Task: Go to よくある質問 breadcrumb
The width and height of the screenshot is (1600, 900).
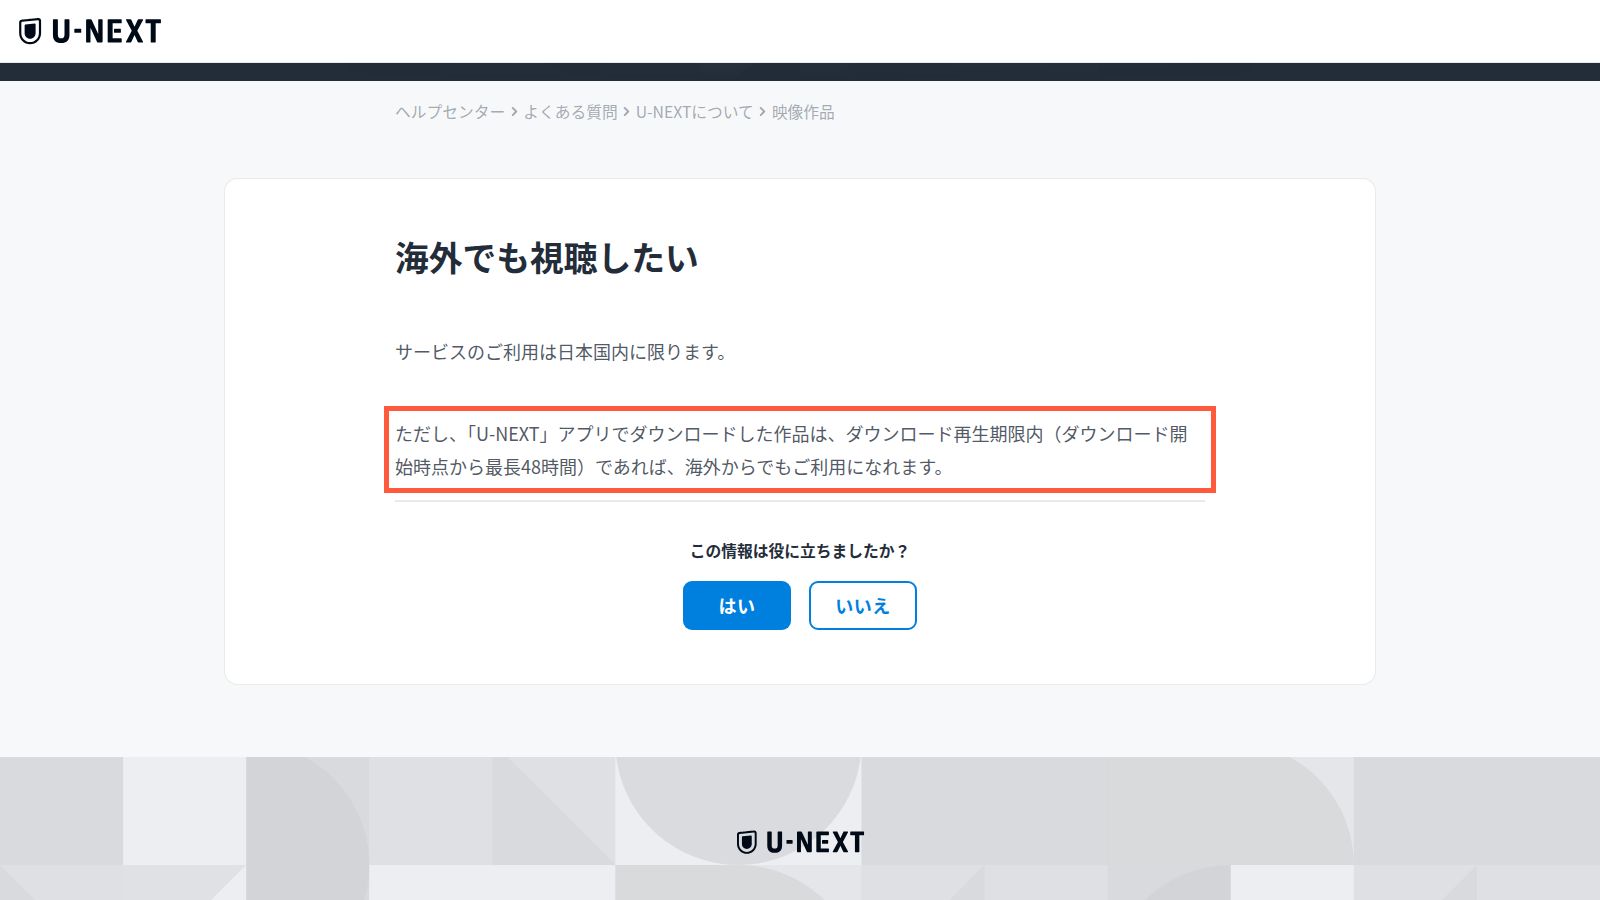Action: (x=571, y=112)
